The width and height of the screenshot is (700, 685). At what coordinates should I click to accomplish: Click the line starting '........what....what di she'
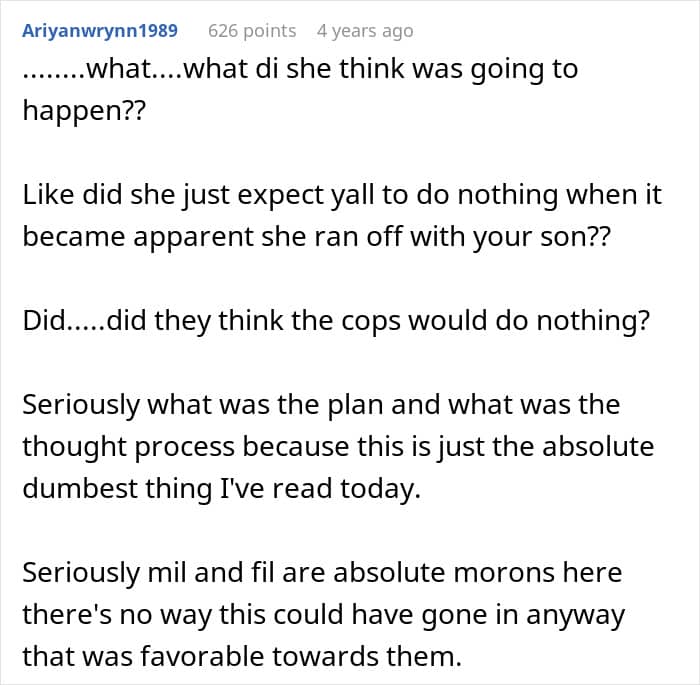(x=300, y=70)
